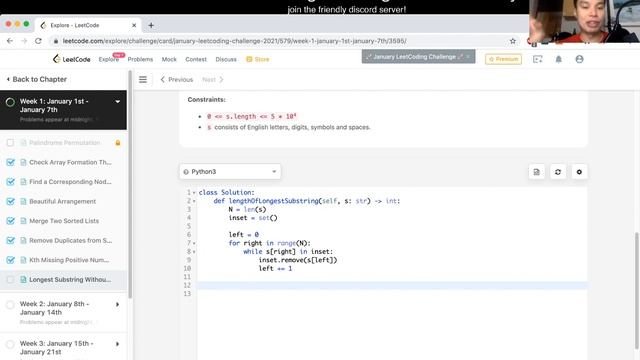Open Longest Substring Without problem
This screenshot has width=640, height=360.
click(x=70, y=280)
